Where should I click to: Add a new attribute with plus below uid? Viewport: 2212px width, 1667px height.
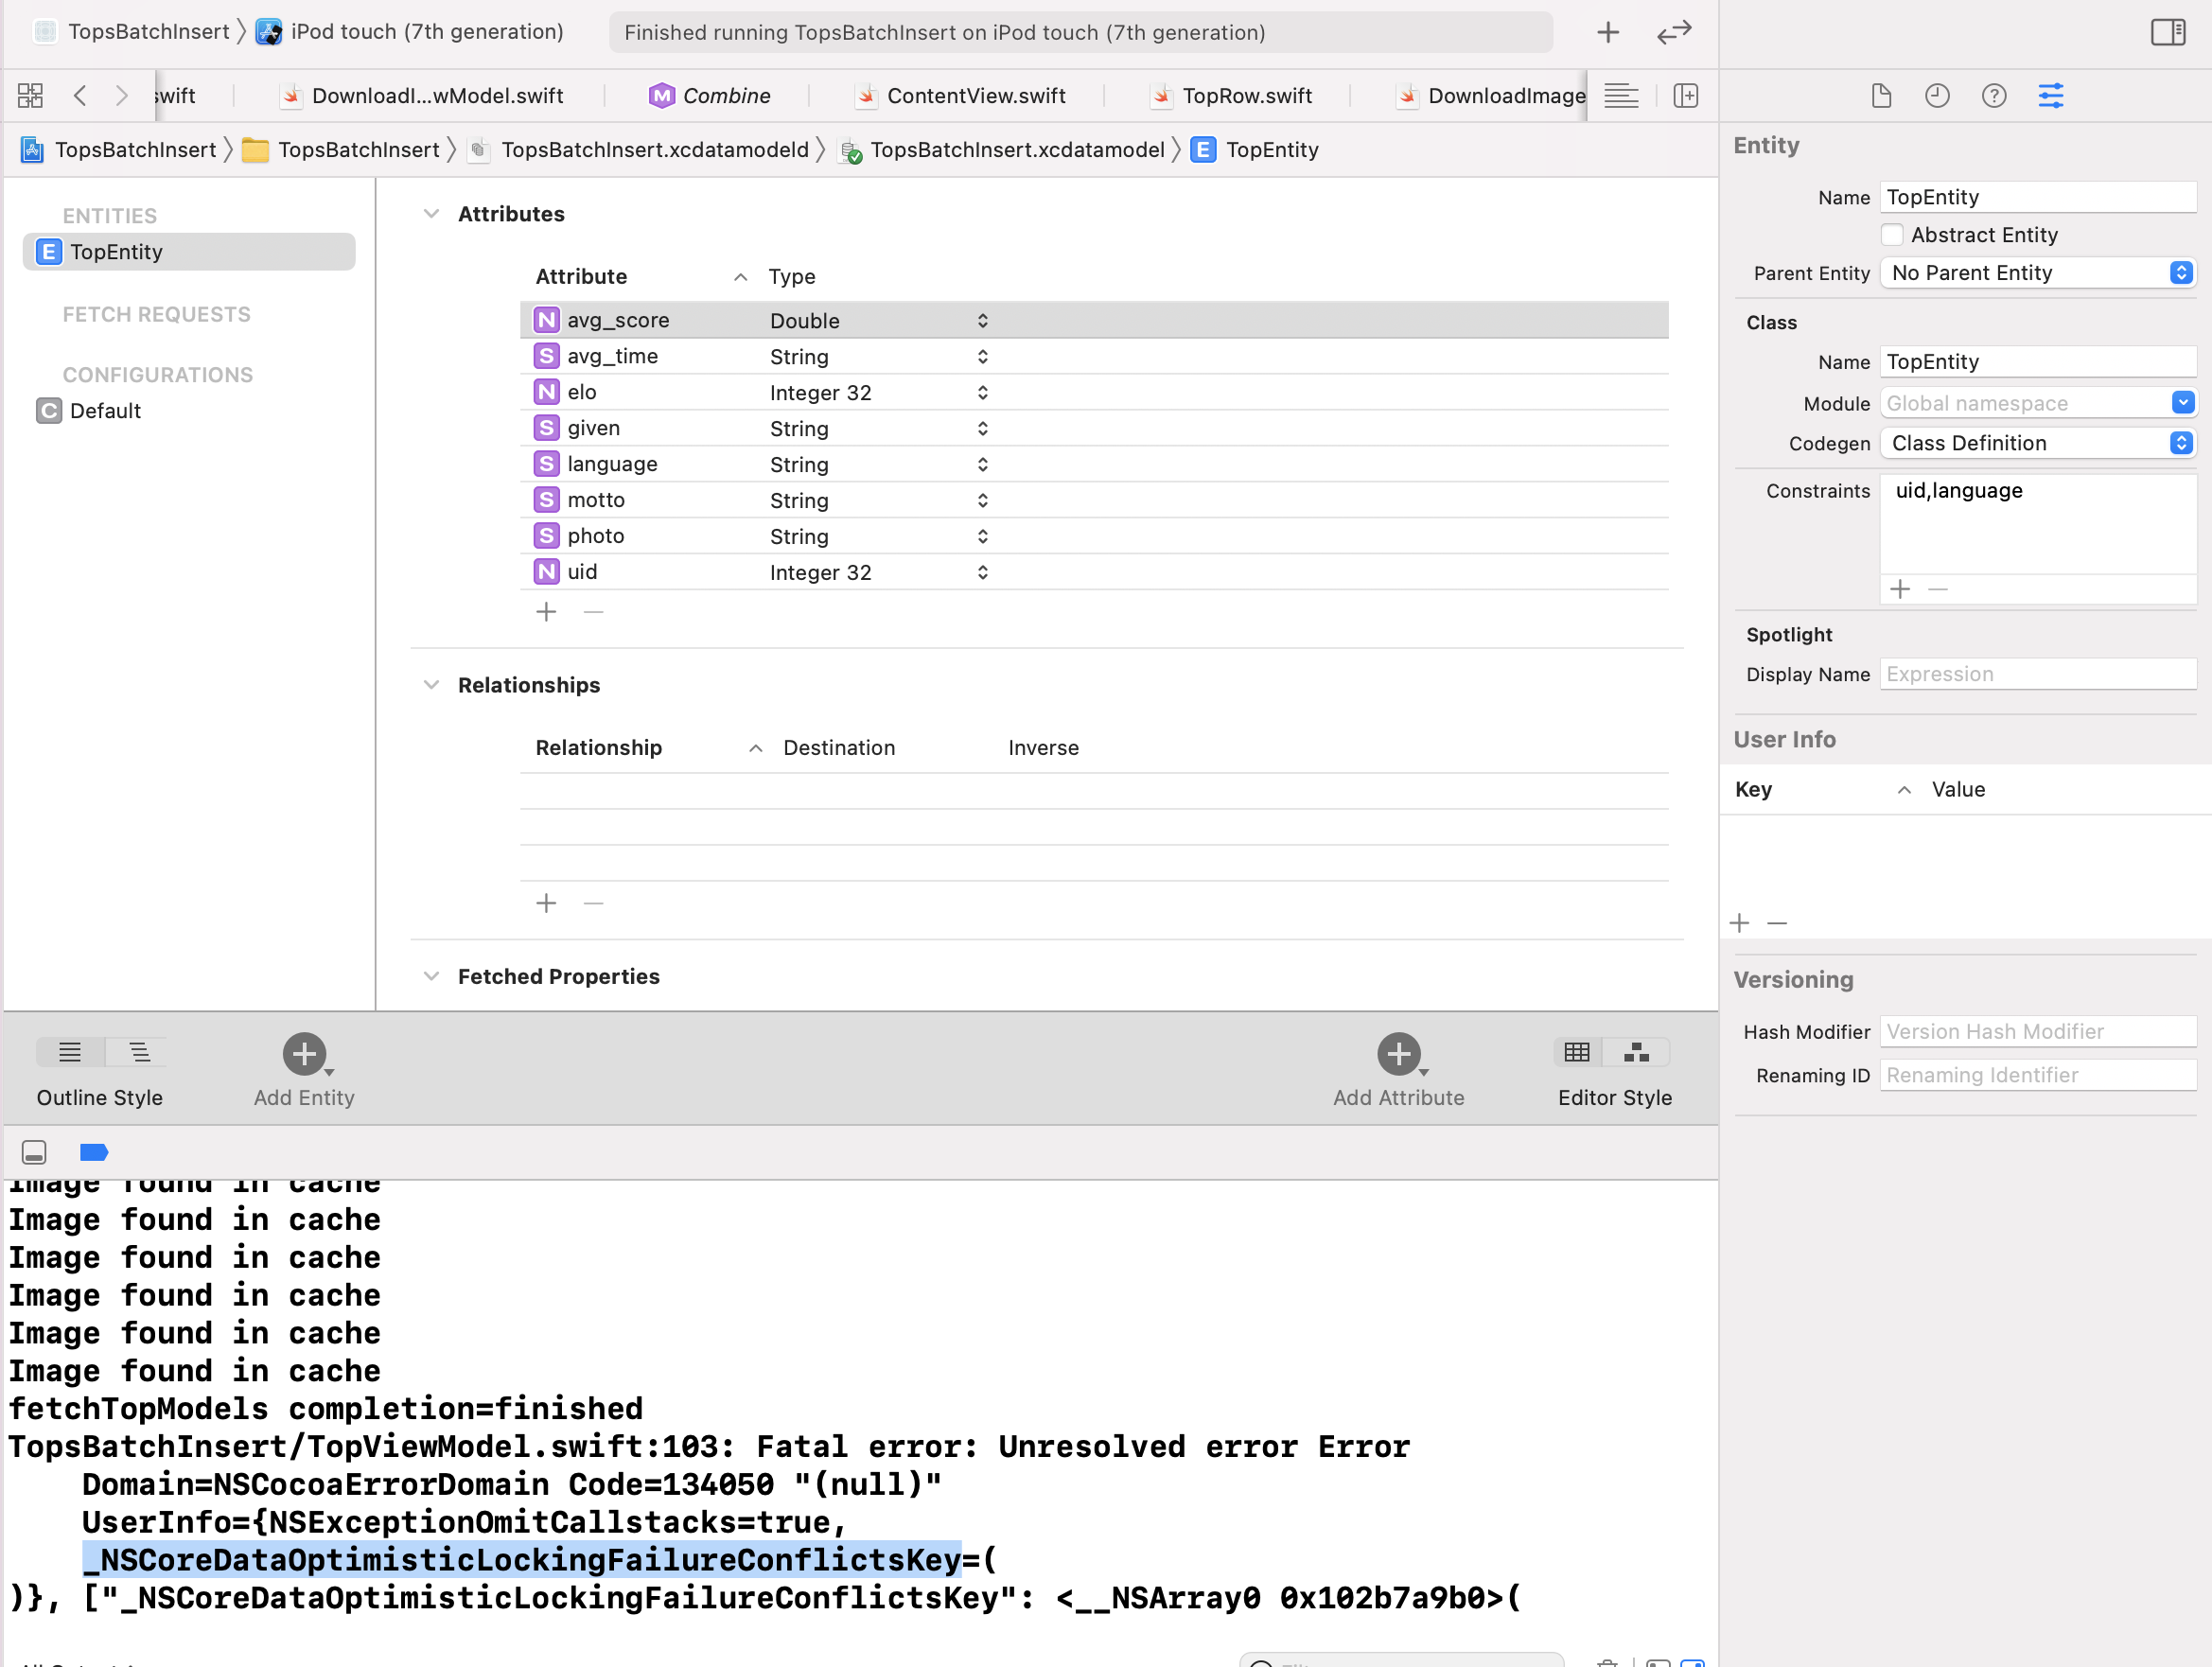tap(546, 611)
